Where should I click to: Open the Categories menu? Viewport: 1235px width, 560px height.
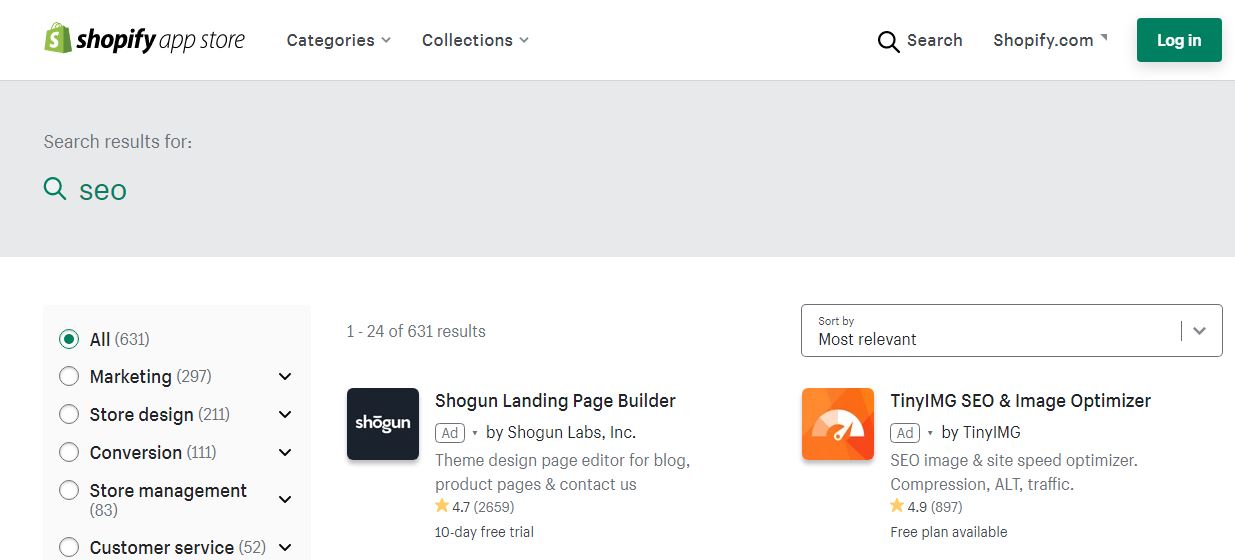[339, 41]
